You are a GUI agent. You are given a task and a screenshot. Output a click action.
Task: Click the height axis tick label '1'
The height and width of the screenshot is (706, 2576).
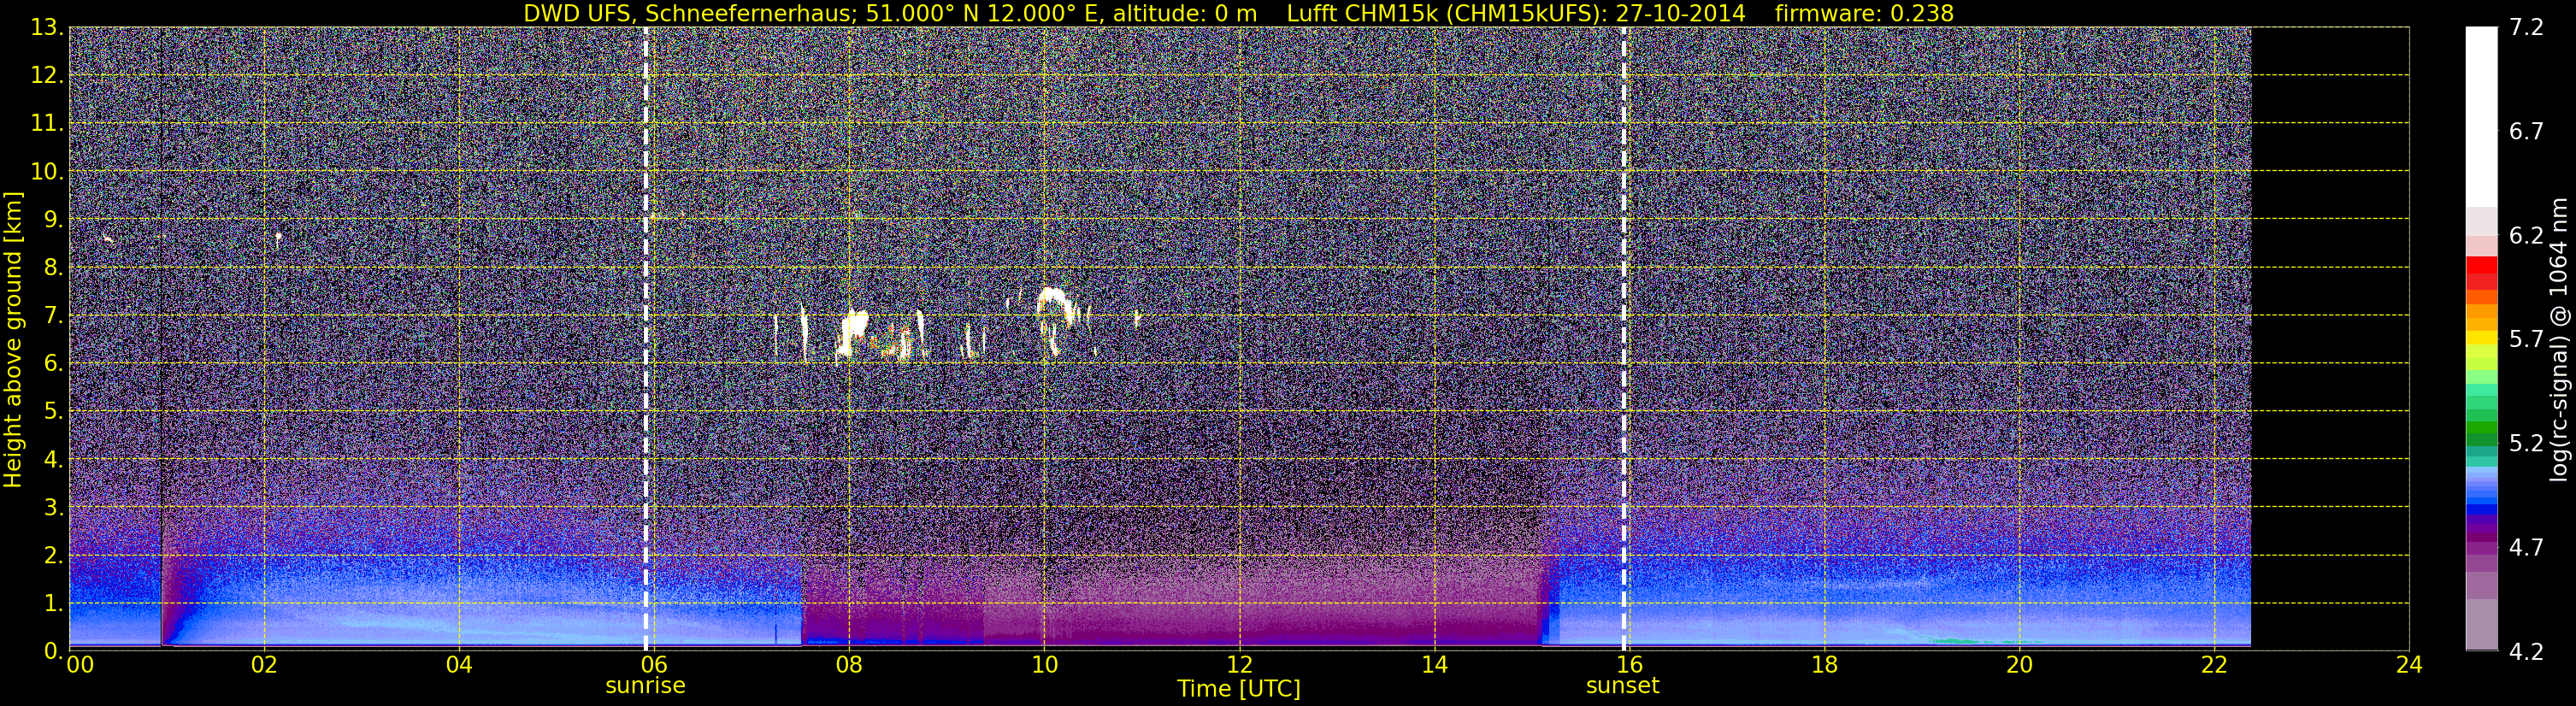point(52,604)
